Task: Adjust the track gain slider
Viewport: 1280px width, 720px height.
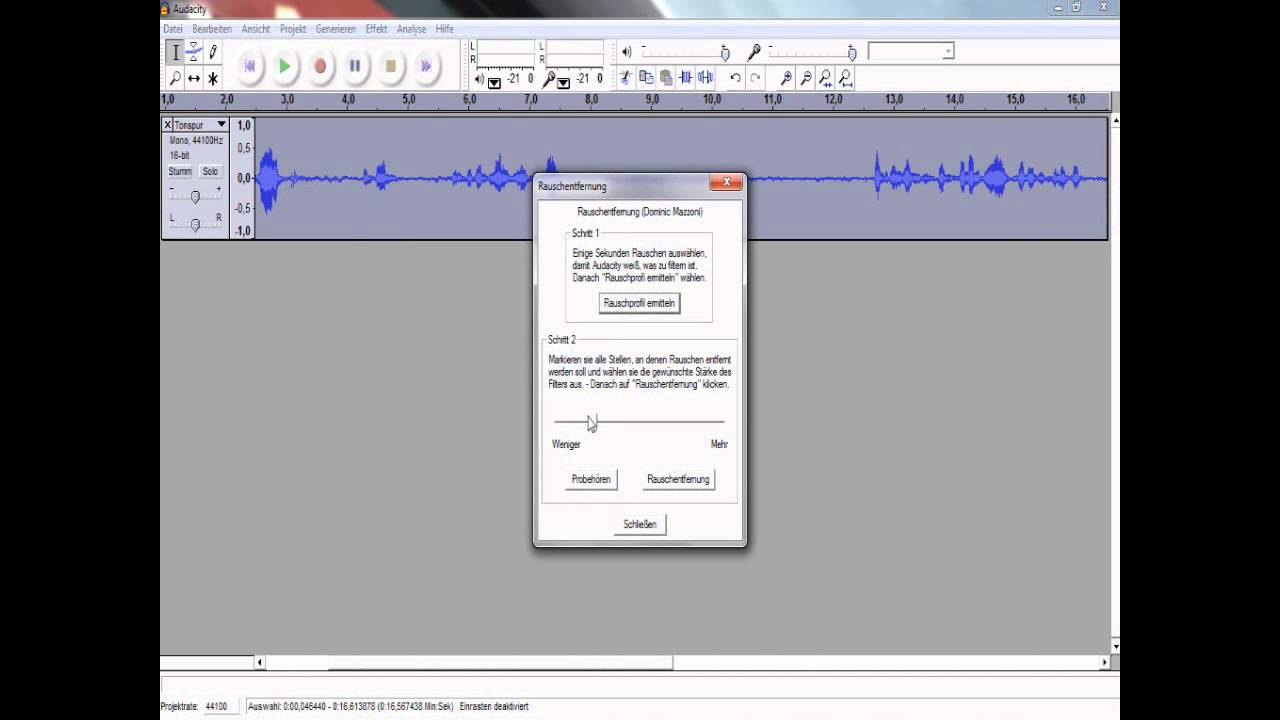Action: tap(195, 196)
